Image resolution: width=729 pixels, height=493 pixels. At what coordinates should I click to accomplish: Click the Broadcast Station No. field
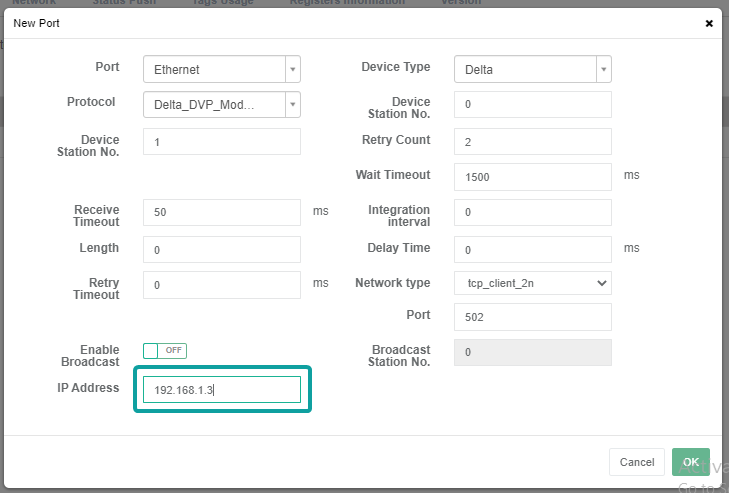coord(532,353)
